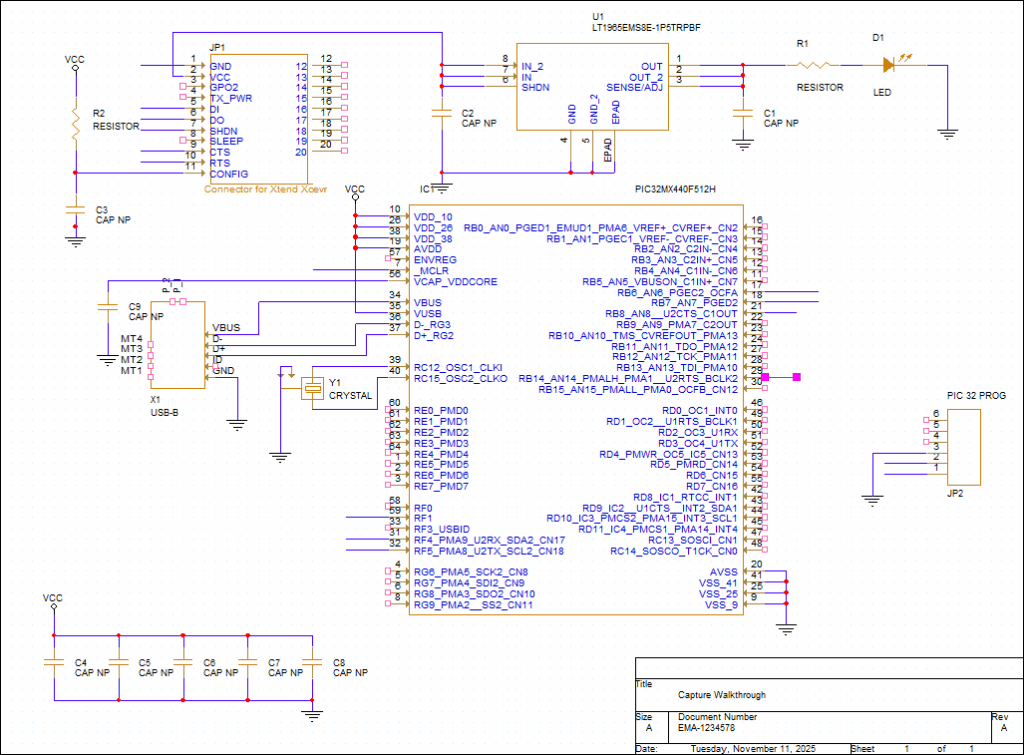Select the document number EMA-1234578

click(715, 729)
